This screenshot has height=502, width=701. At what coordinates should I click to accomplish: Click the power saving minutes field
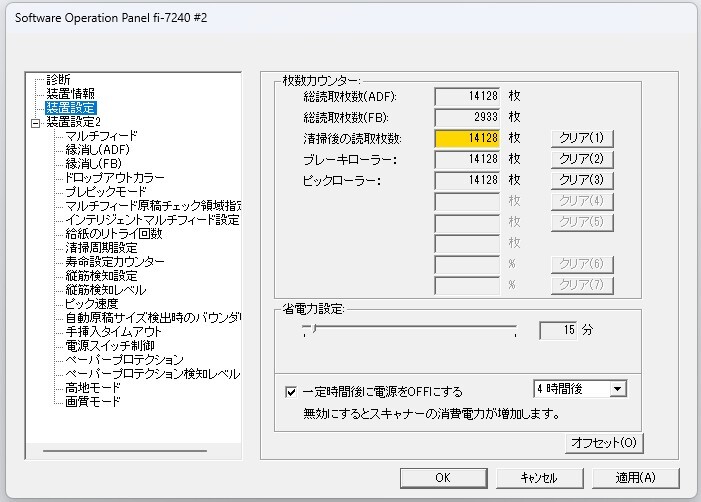[560, 330]
